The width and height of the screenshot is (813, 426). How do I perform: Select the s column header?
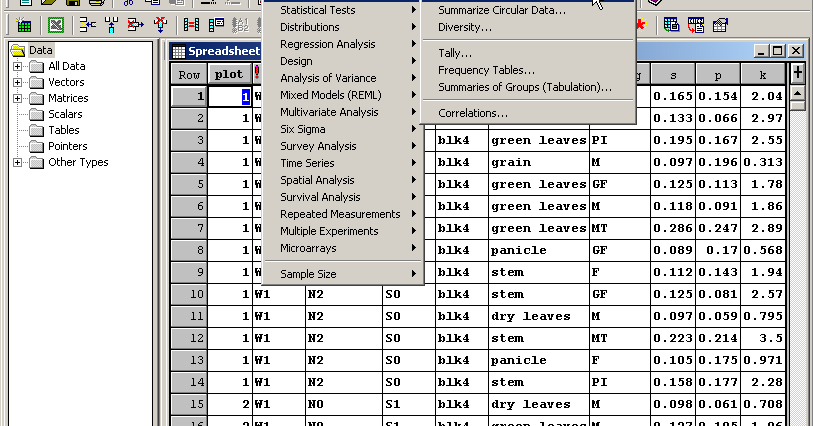(672, 74)
